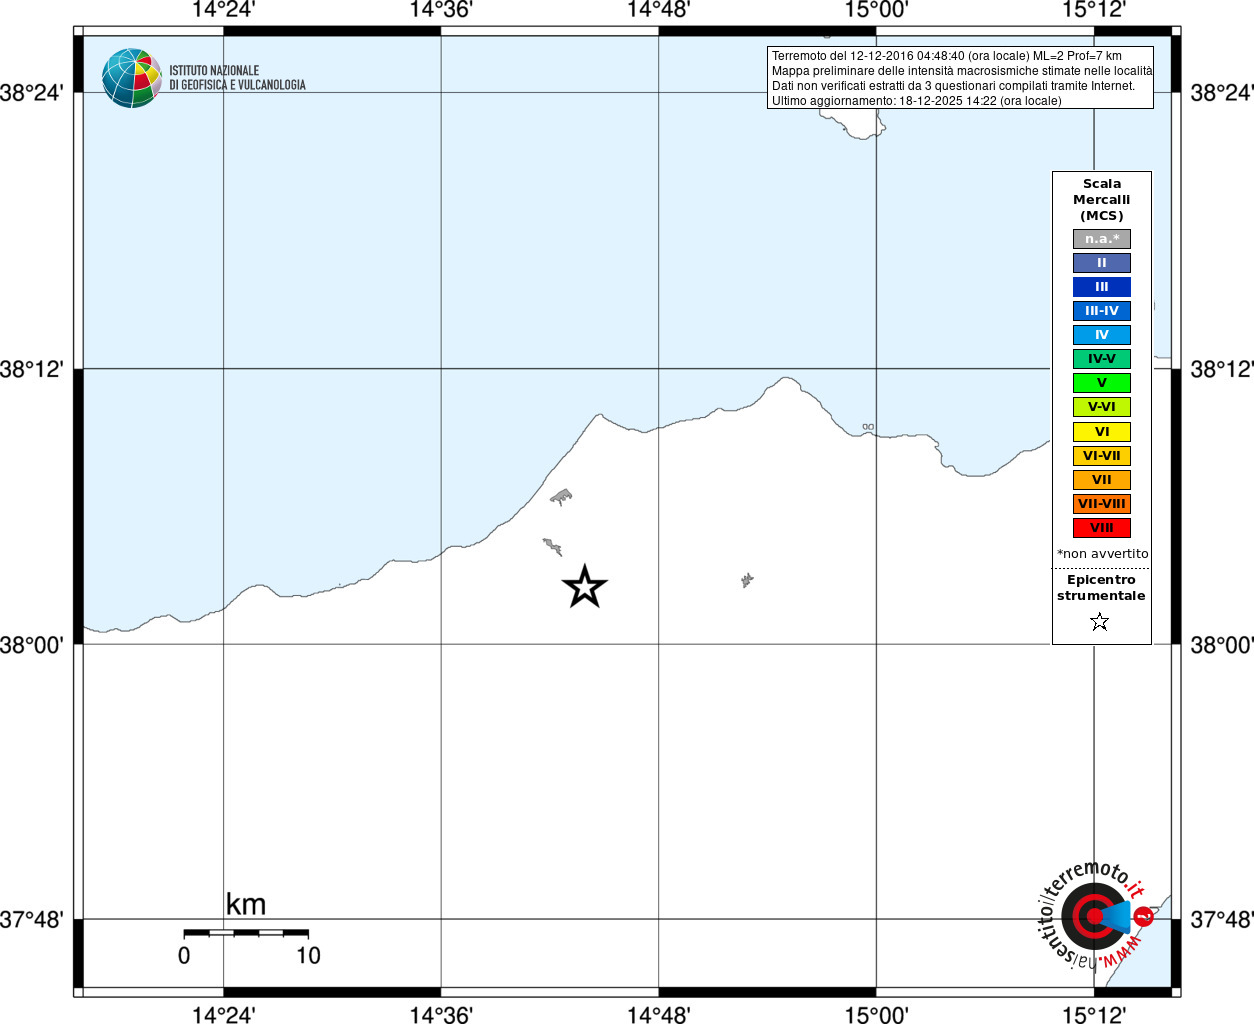Select the yellow VI intensity swatch
1254x1024 pixels.
[1102, 432]
